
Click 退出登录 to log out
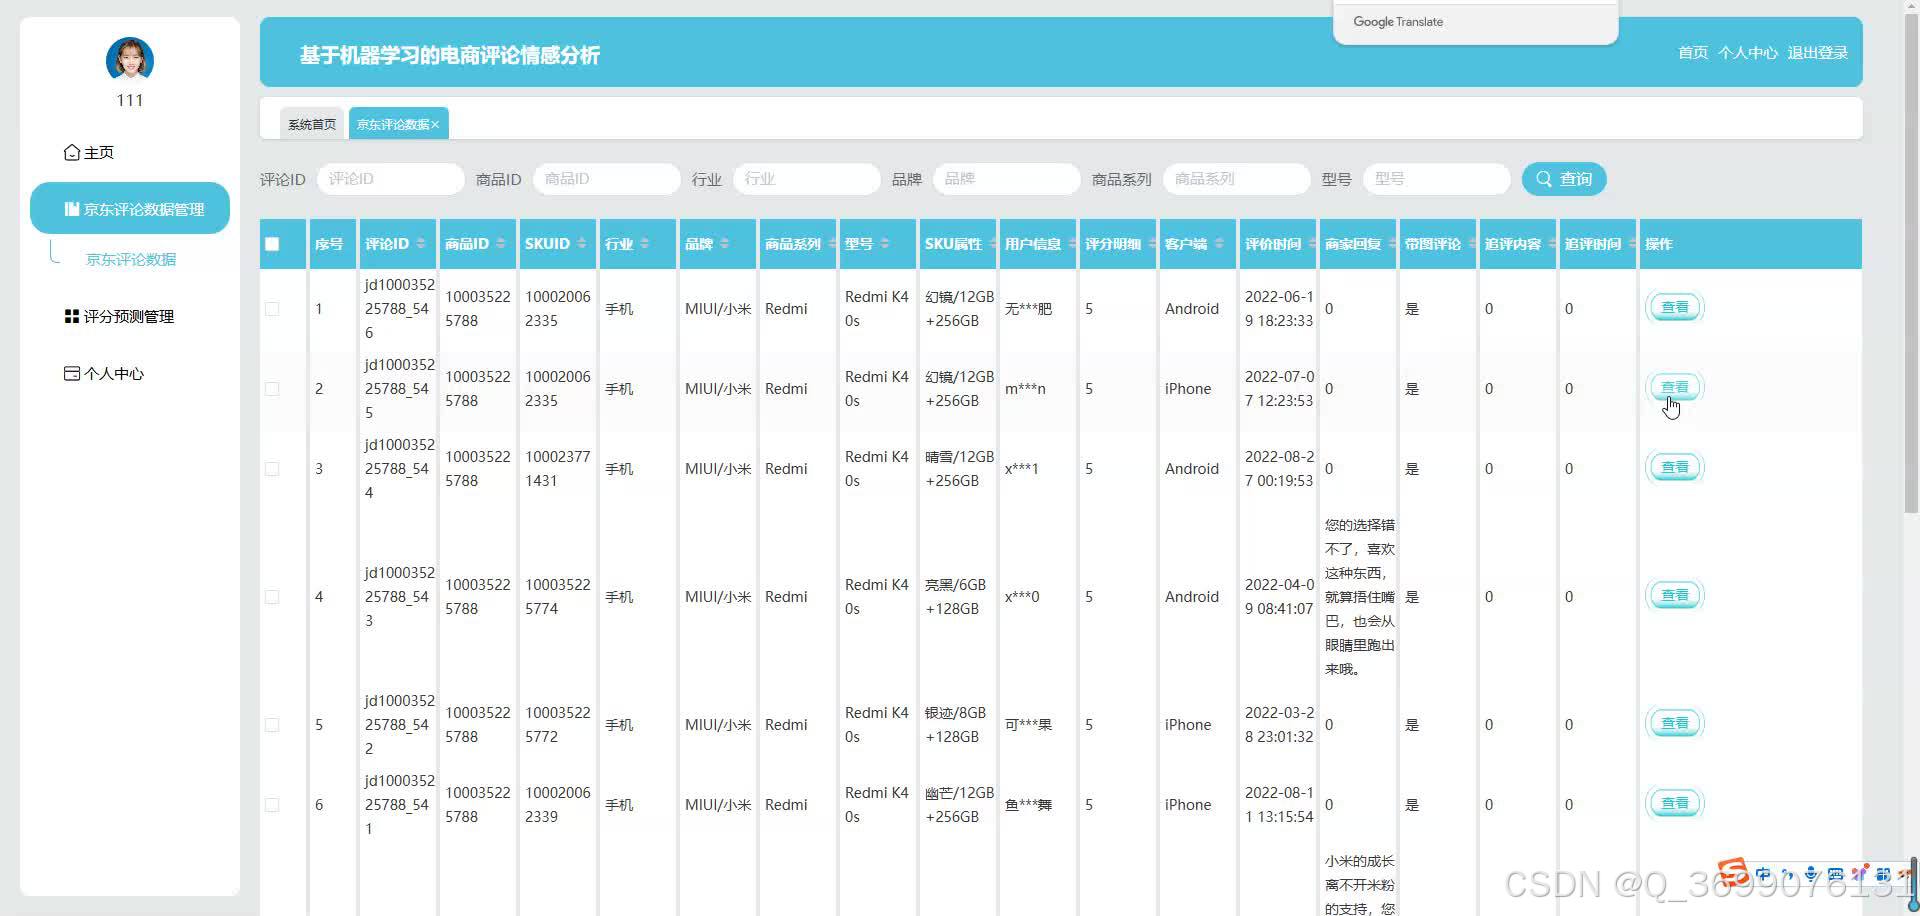(1818, 52)
